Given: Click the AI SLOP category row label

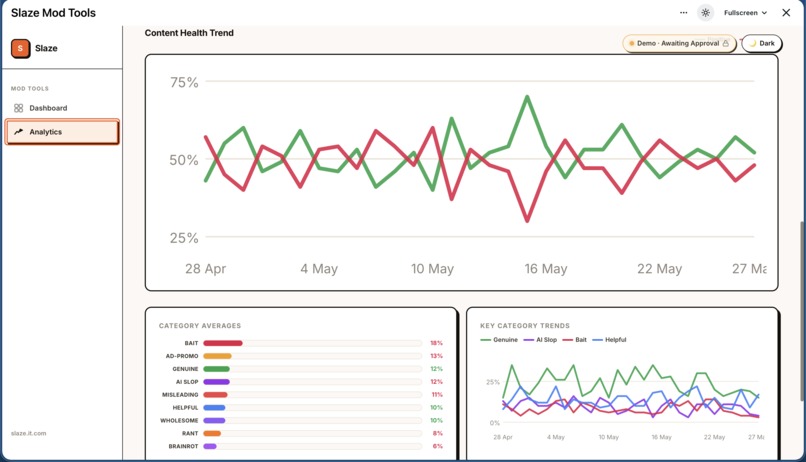Looking at the screenshot, I should tap(187, 382).
